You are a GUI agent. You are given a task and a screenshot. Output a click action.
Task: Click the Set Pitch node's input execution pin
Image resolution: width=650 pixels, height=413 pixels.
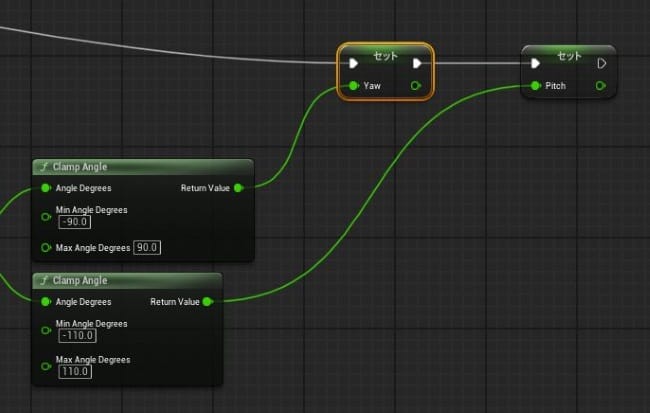tap(535, 63)
